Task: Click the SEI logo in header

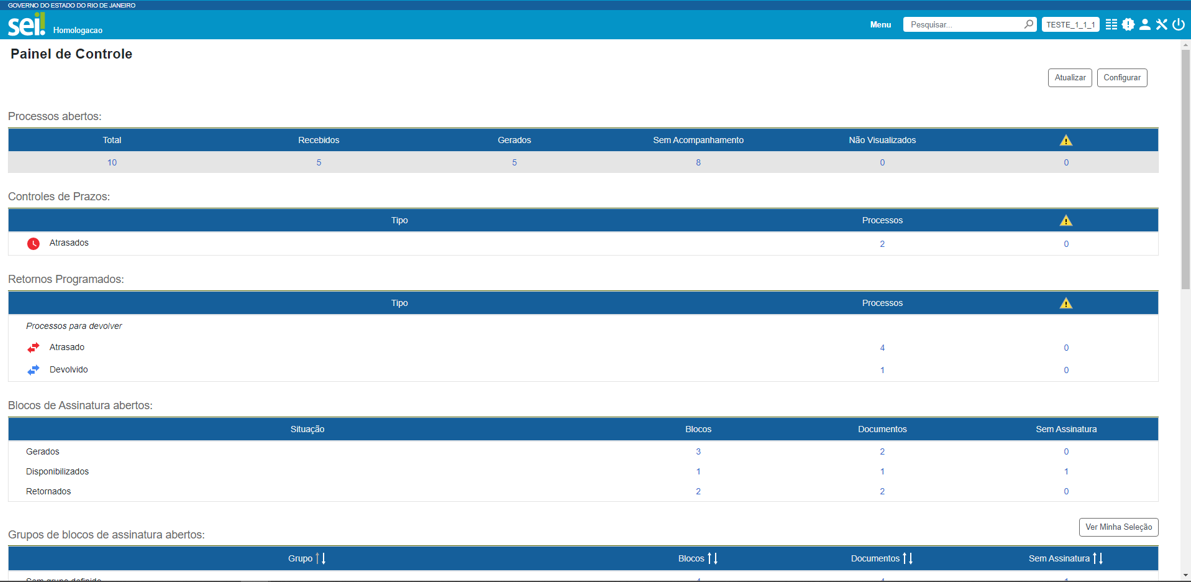Action: [26, 25]
